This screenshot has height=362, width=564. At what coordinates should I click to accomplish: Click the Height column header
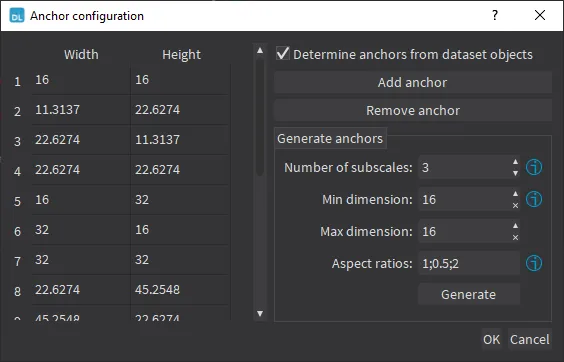(181, 54)
